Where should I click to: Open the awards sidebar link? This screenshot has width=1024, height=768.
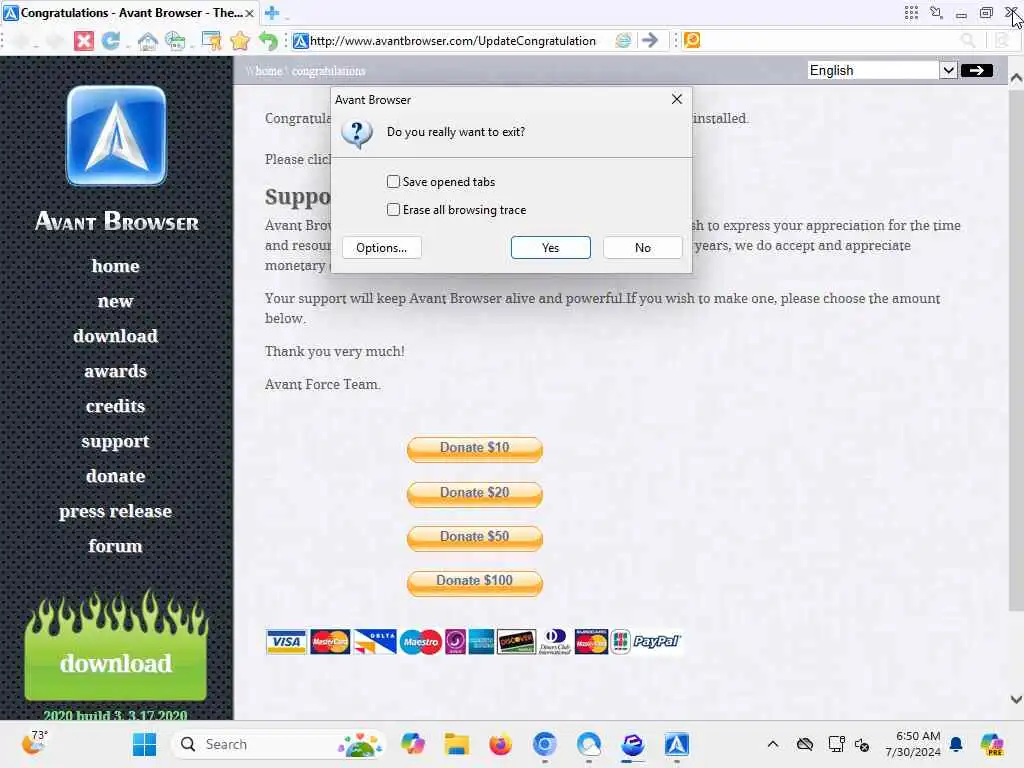116,371
